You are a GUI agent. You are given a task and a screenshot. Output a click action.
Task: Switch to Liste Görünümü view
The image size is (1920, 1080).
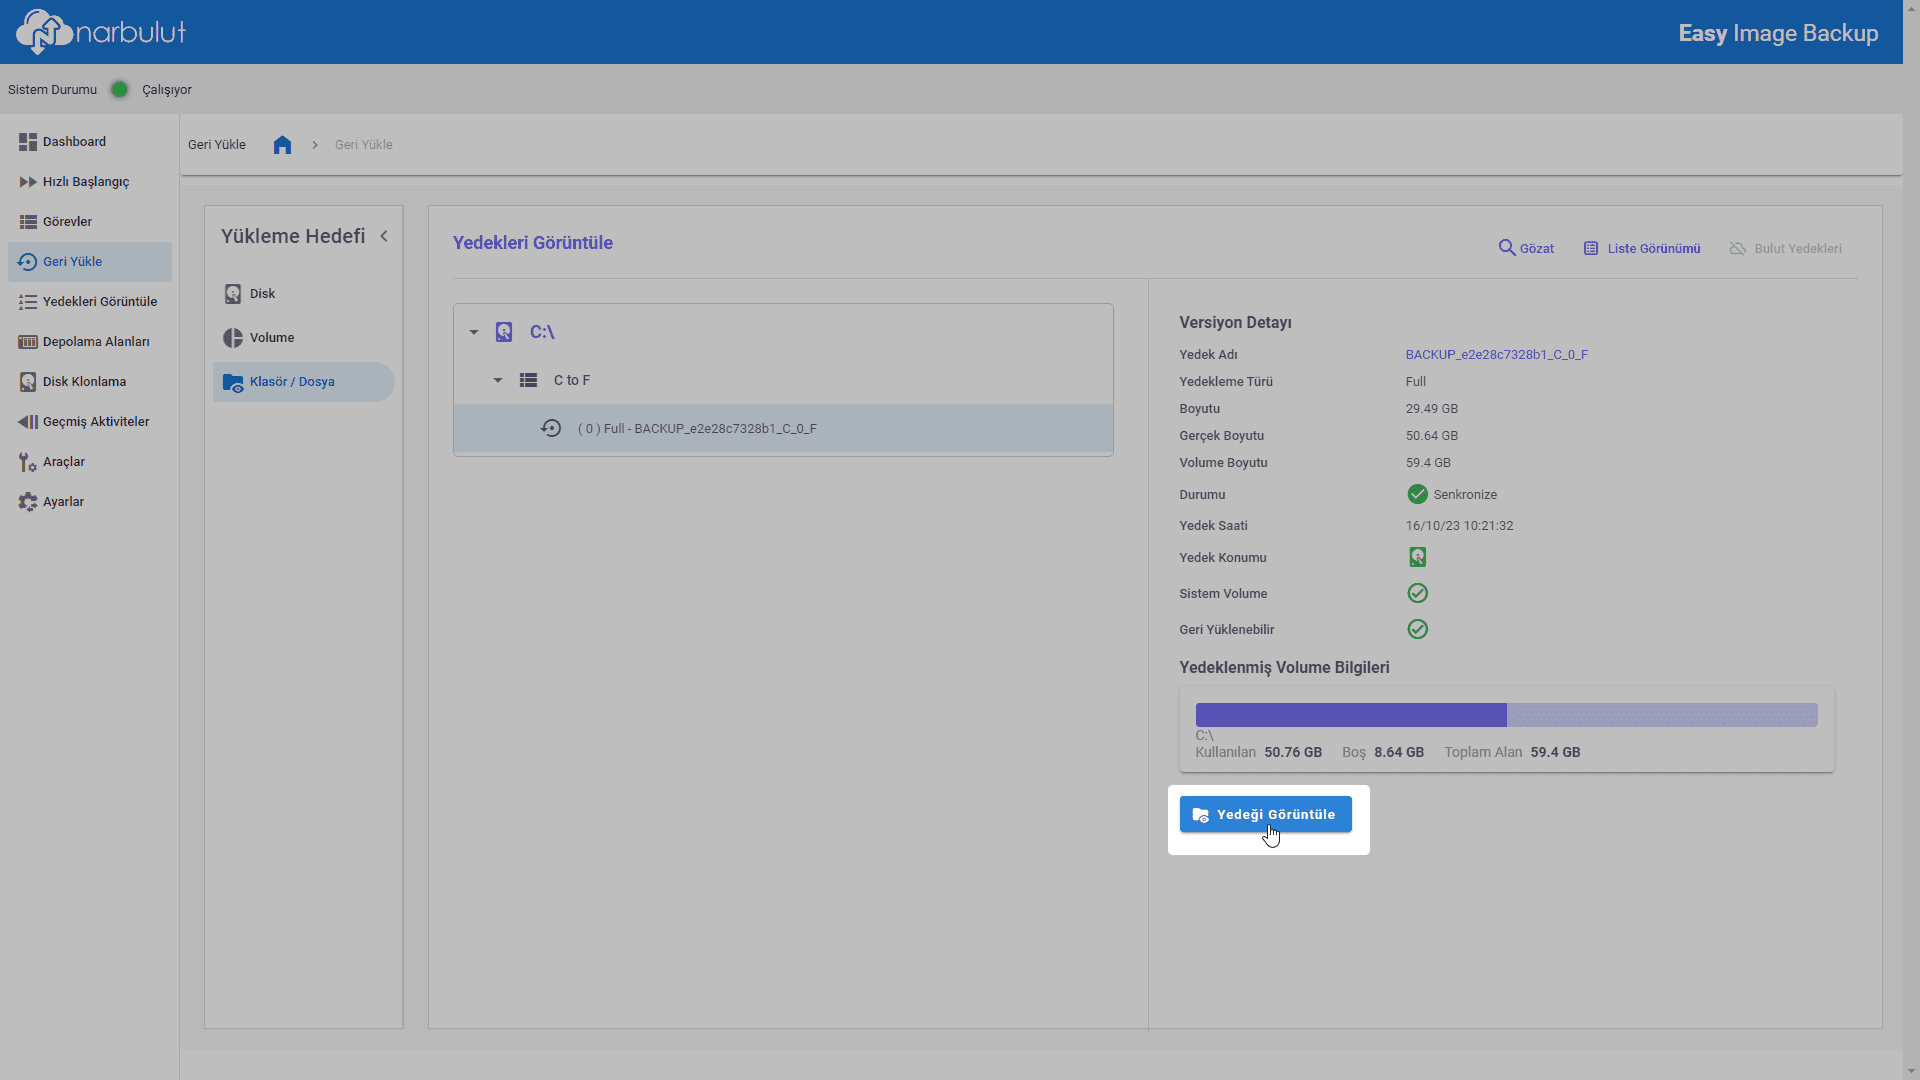tap(1642, 248)
